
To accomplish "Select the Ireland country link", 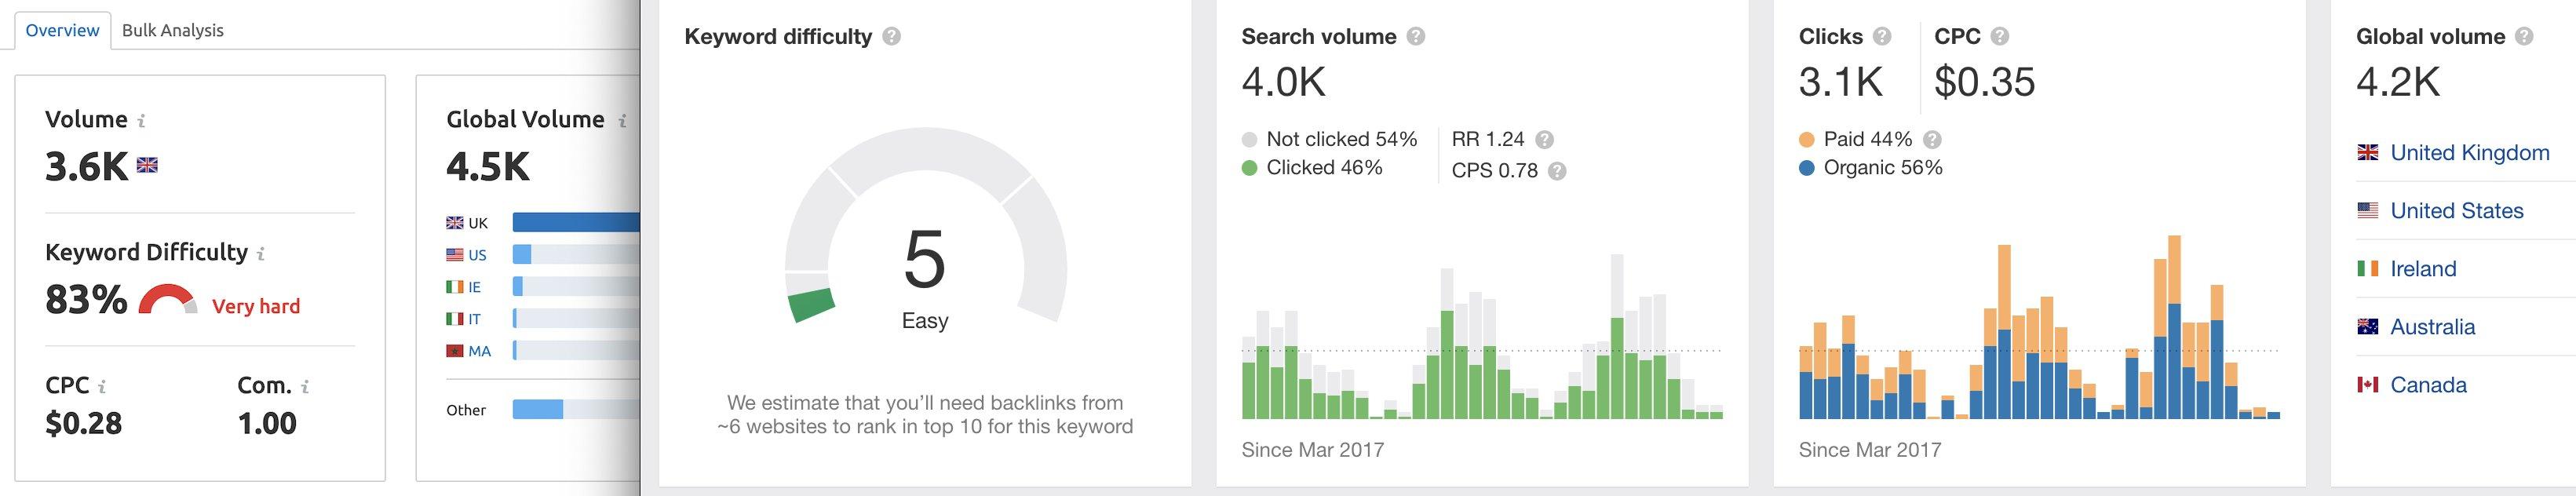I will (x=2422, y=269).
